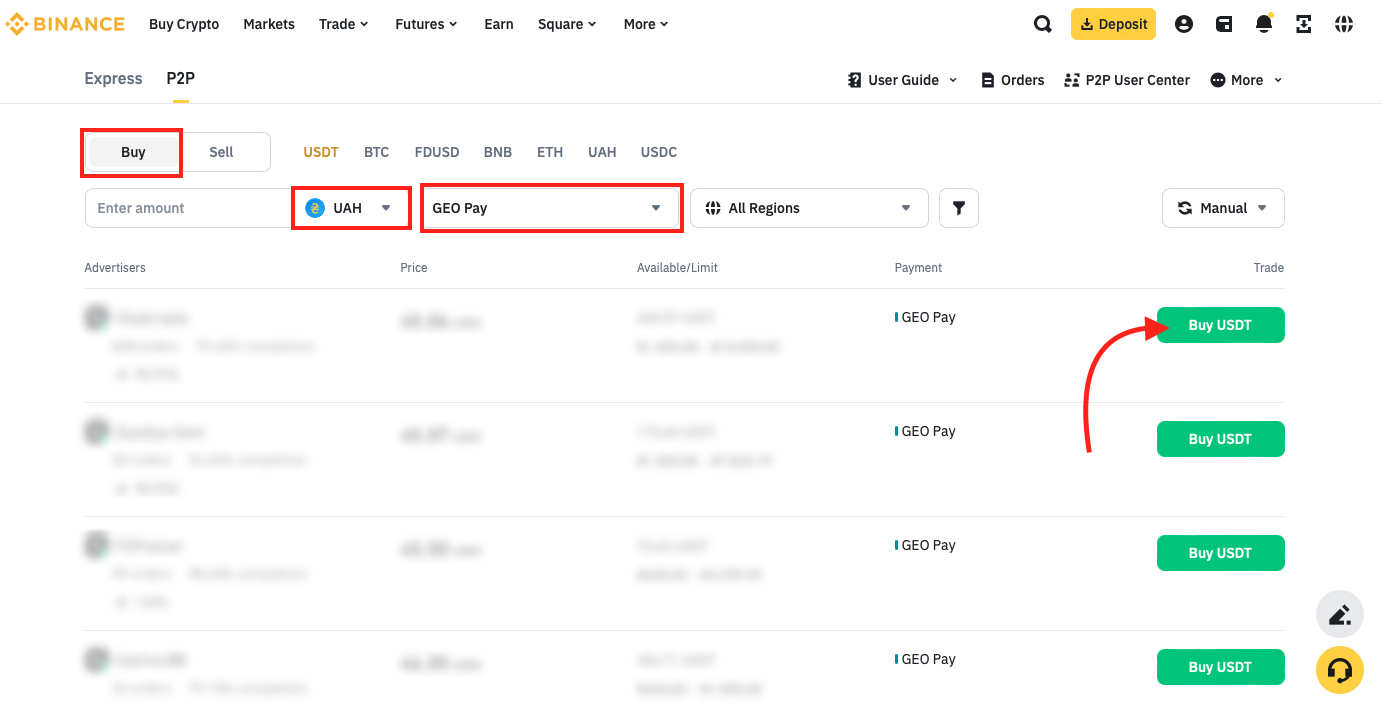Select the UAH coin tab
Screen dimensions: 1382x708
point(602,152)
